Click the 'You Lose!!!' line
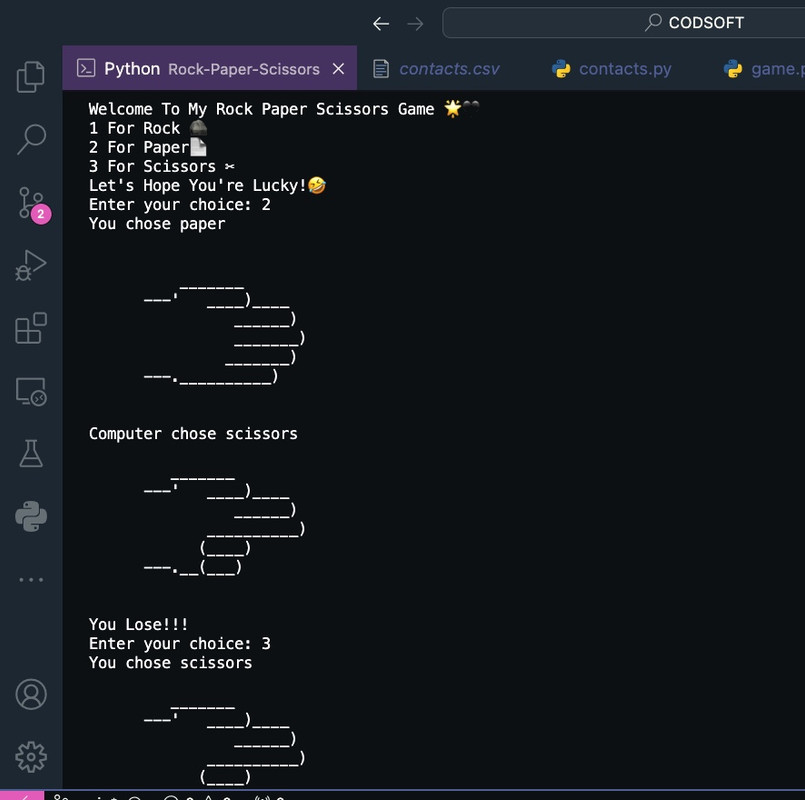 click(138, 624)
